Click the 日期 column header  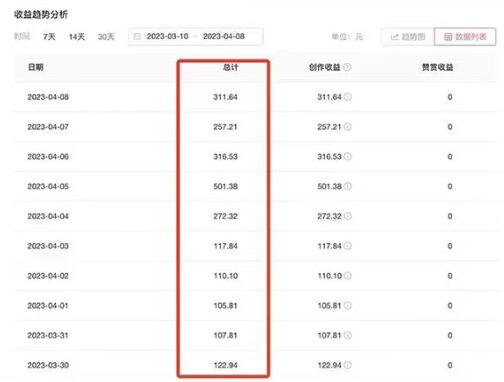(x=36, y=67)
